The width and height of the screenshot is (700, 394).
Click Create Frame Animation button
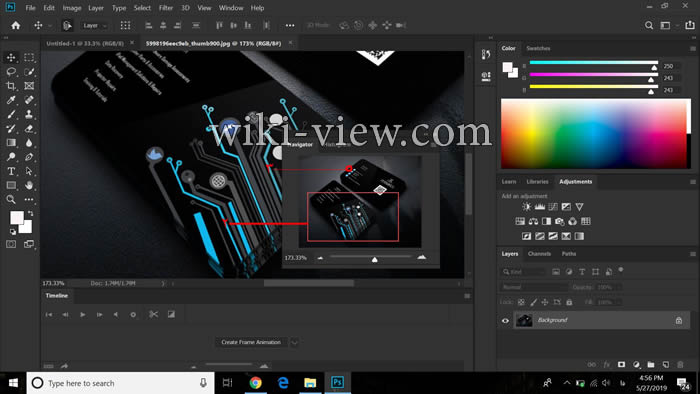click(251, 342)
